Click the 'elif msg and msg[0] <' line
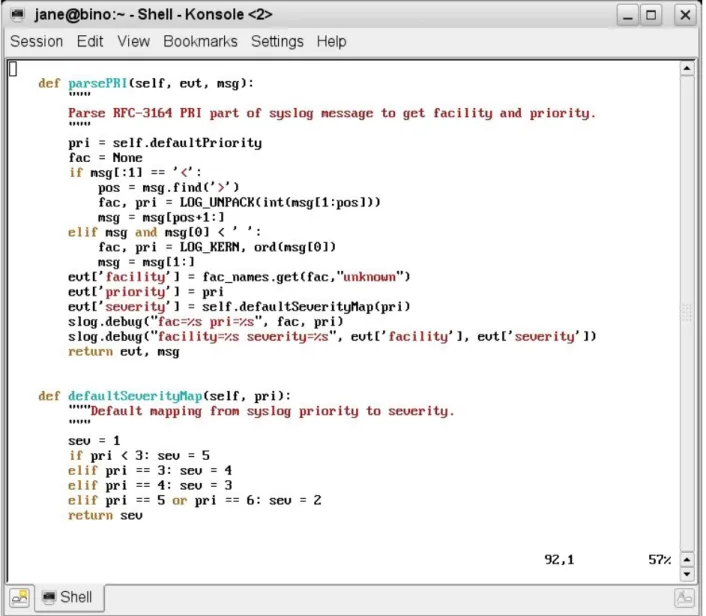The height and width of the screenshot is (616, 706). tap(164, 232)
